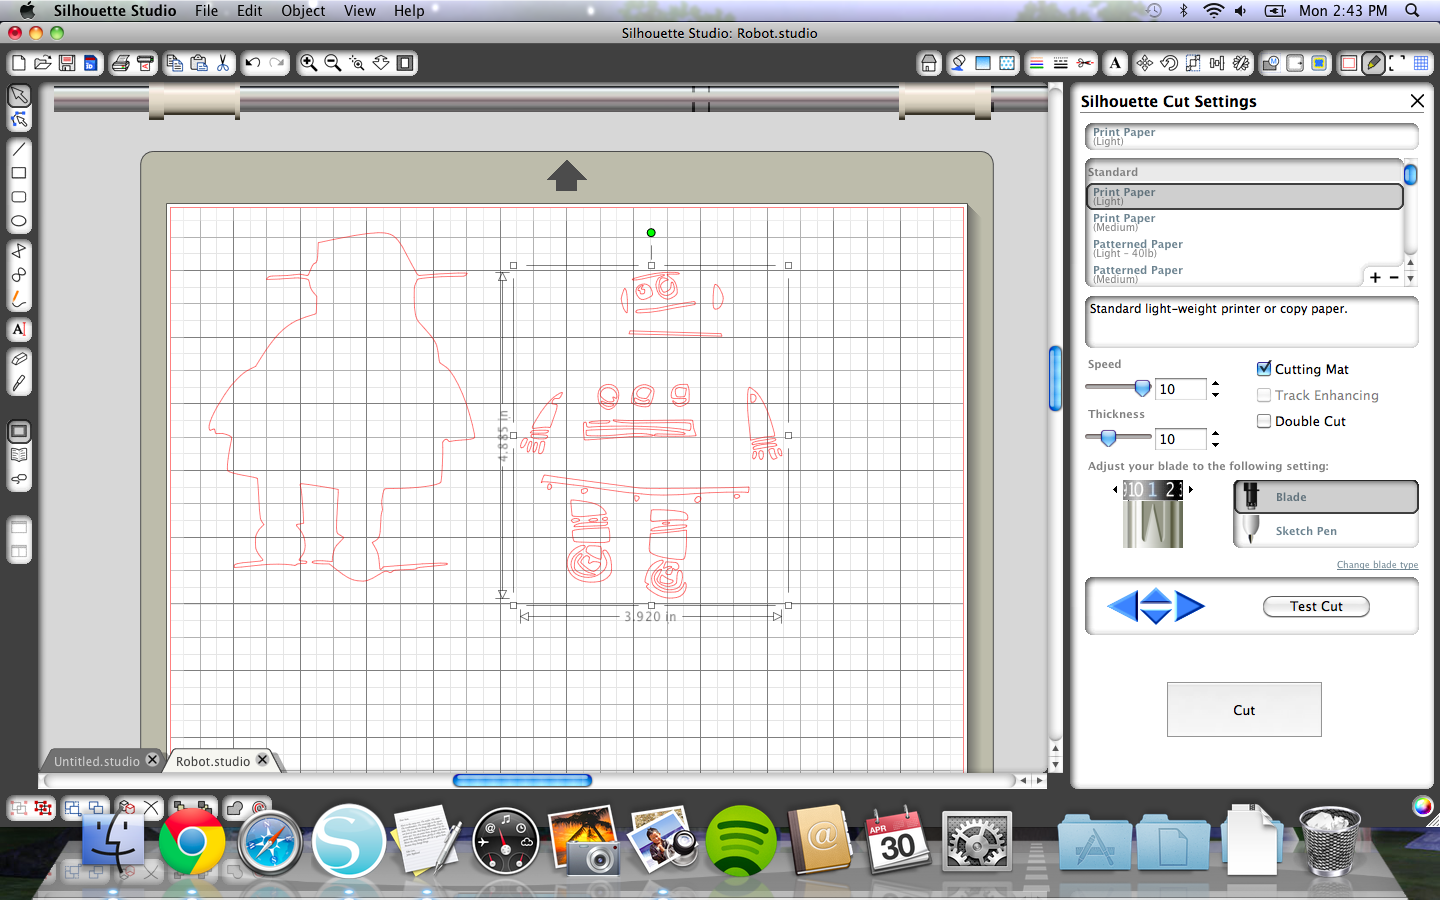Image resolution: width=1440 pixels, height=900 pixels.
Task: Open the current media Print Paper dropdown
Action: (x=1252, y=136)
